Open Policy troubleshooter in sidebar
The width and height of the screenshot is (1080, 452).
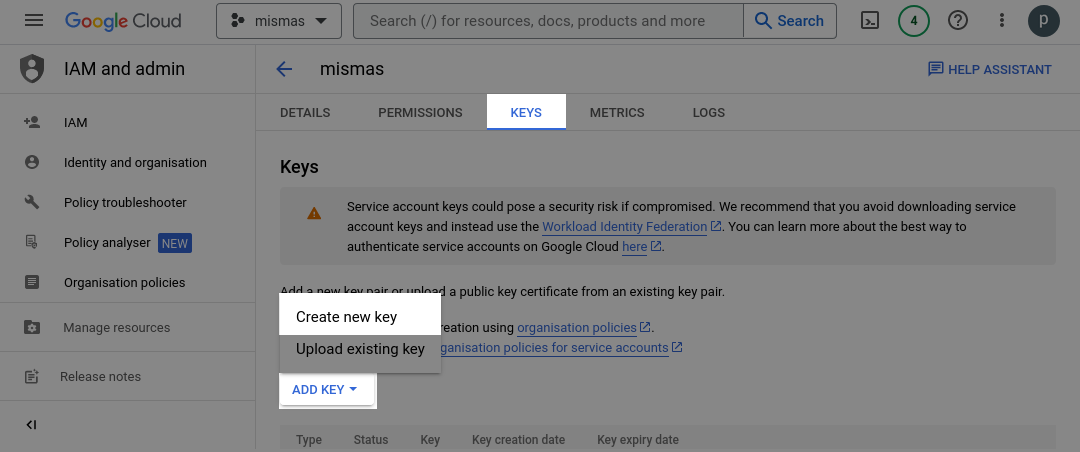(x=125, y=203)
